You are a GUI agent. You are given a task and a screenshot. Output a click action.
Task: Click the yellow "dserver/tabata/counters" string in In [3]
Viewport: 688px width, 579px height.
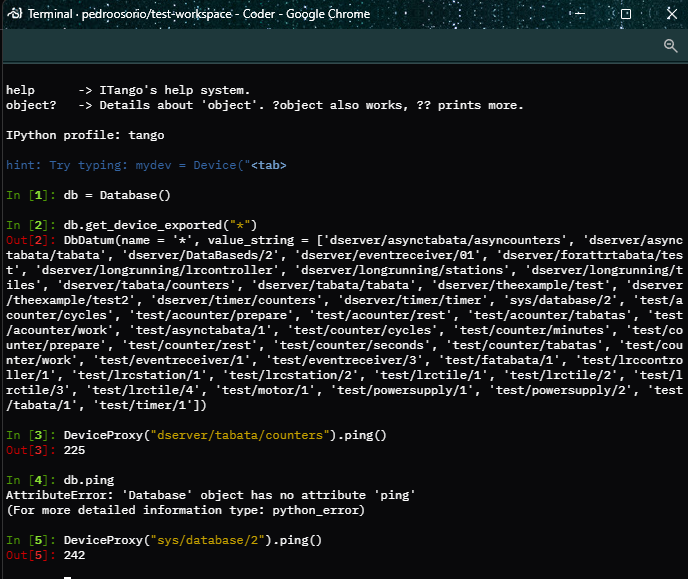point(240,435)
